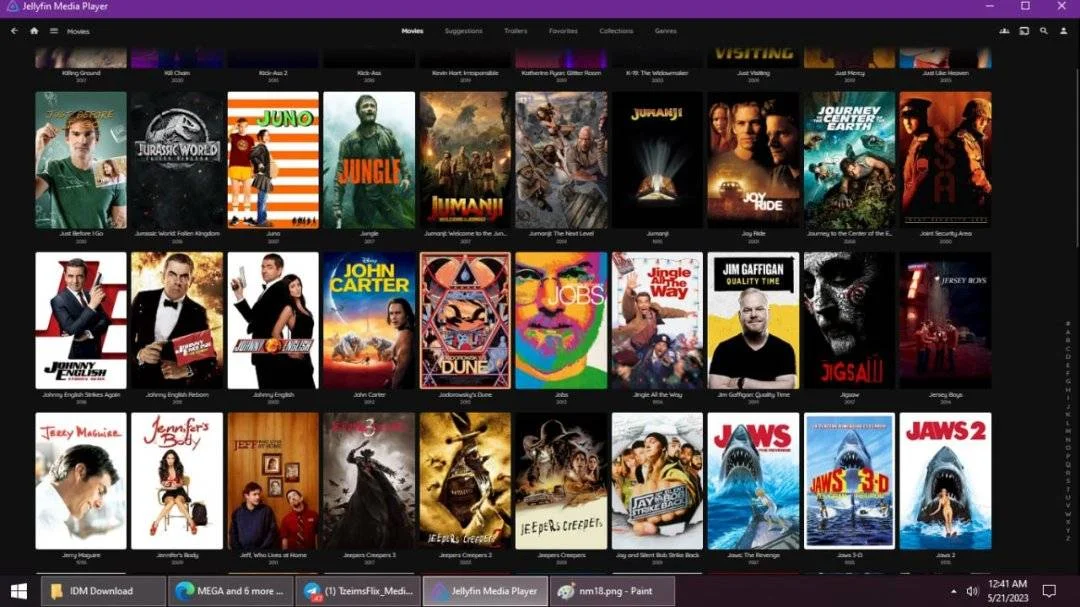Open the Jerry Maguire poster
This screenshot has height=607, width=1080.
[x=81, y=481]
